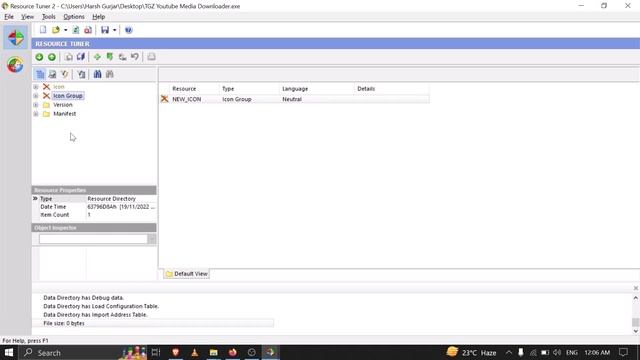Viewport: 640px width, 360px height.
Task: Click the new blank document toolbar icon
Action: click(43, 30)
